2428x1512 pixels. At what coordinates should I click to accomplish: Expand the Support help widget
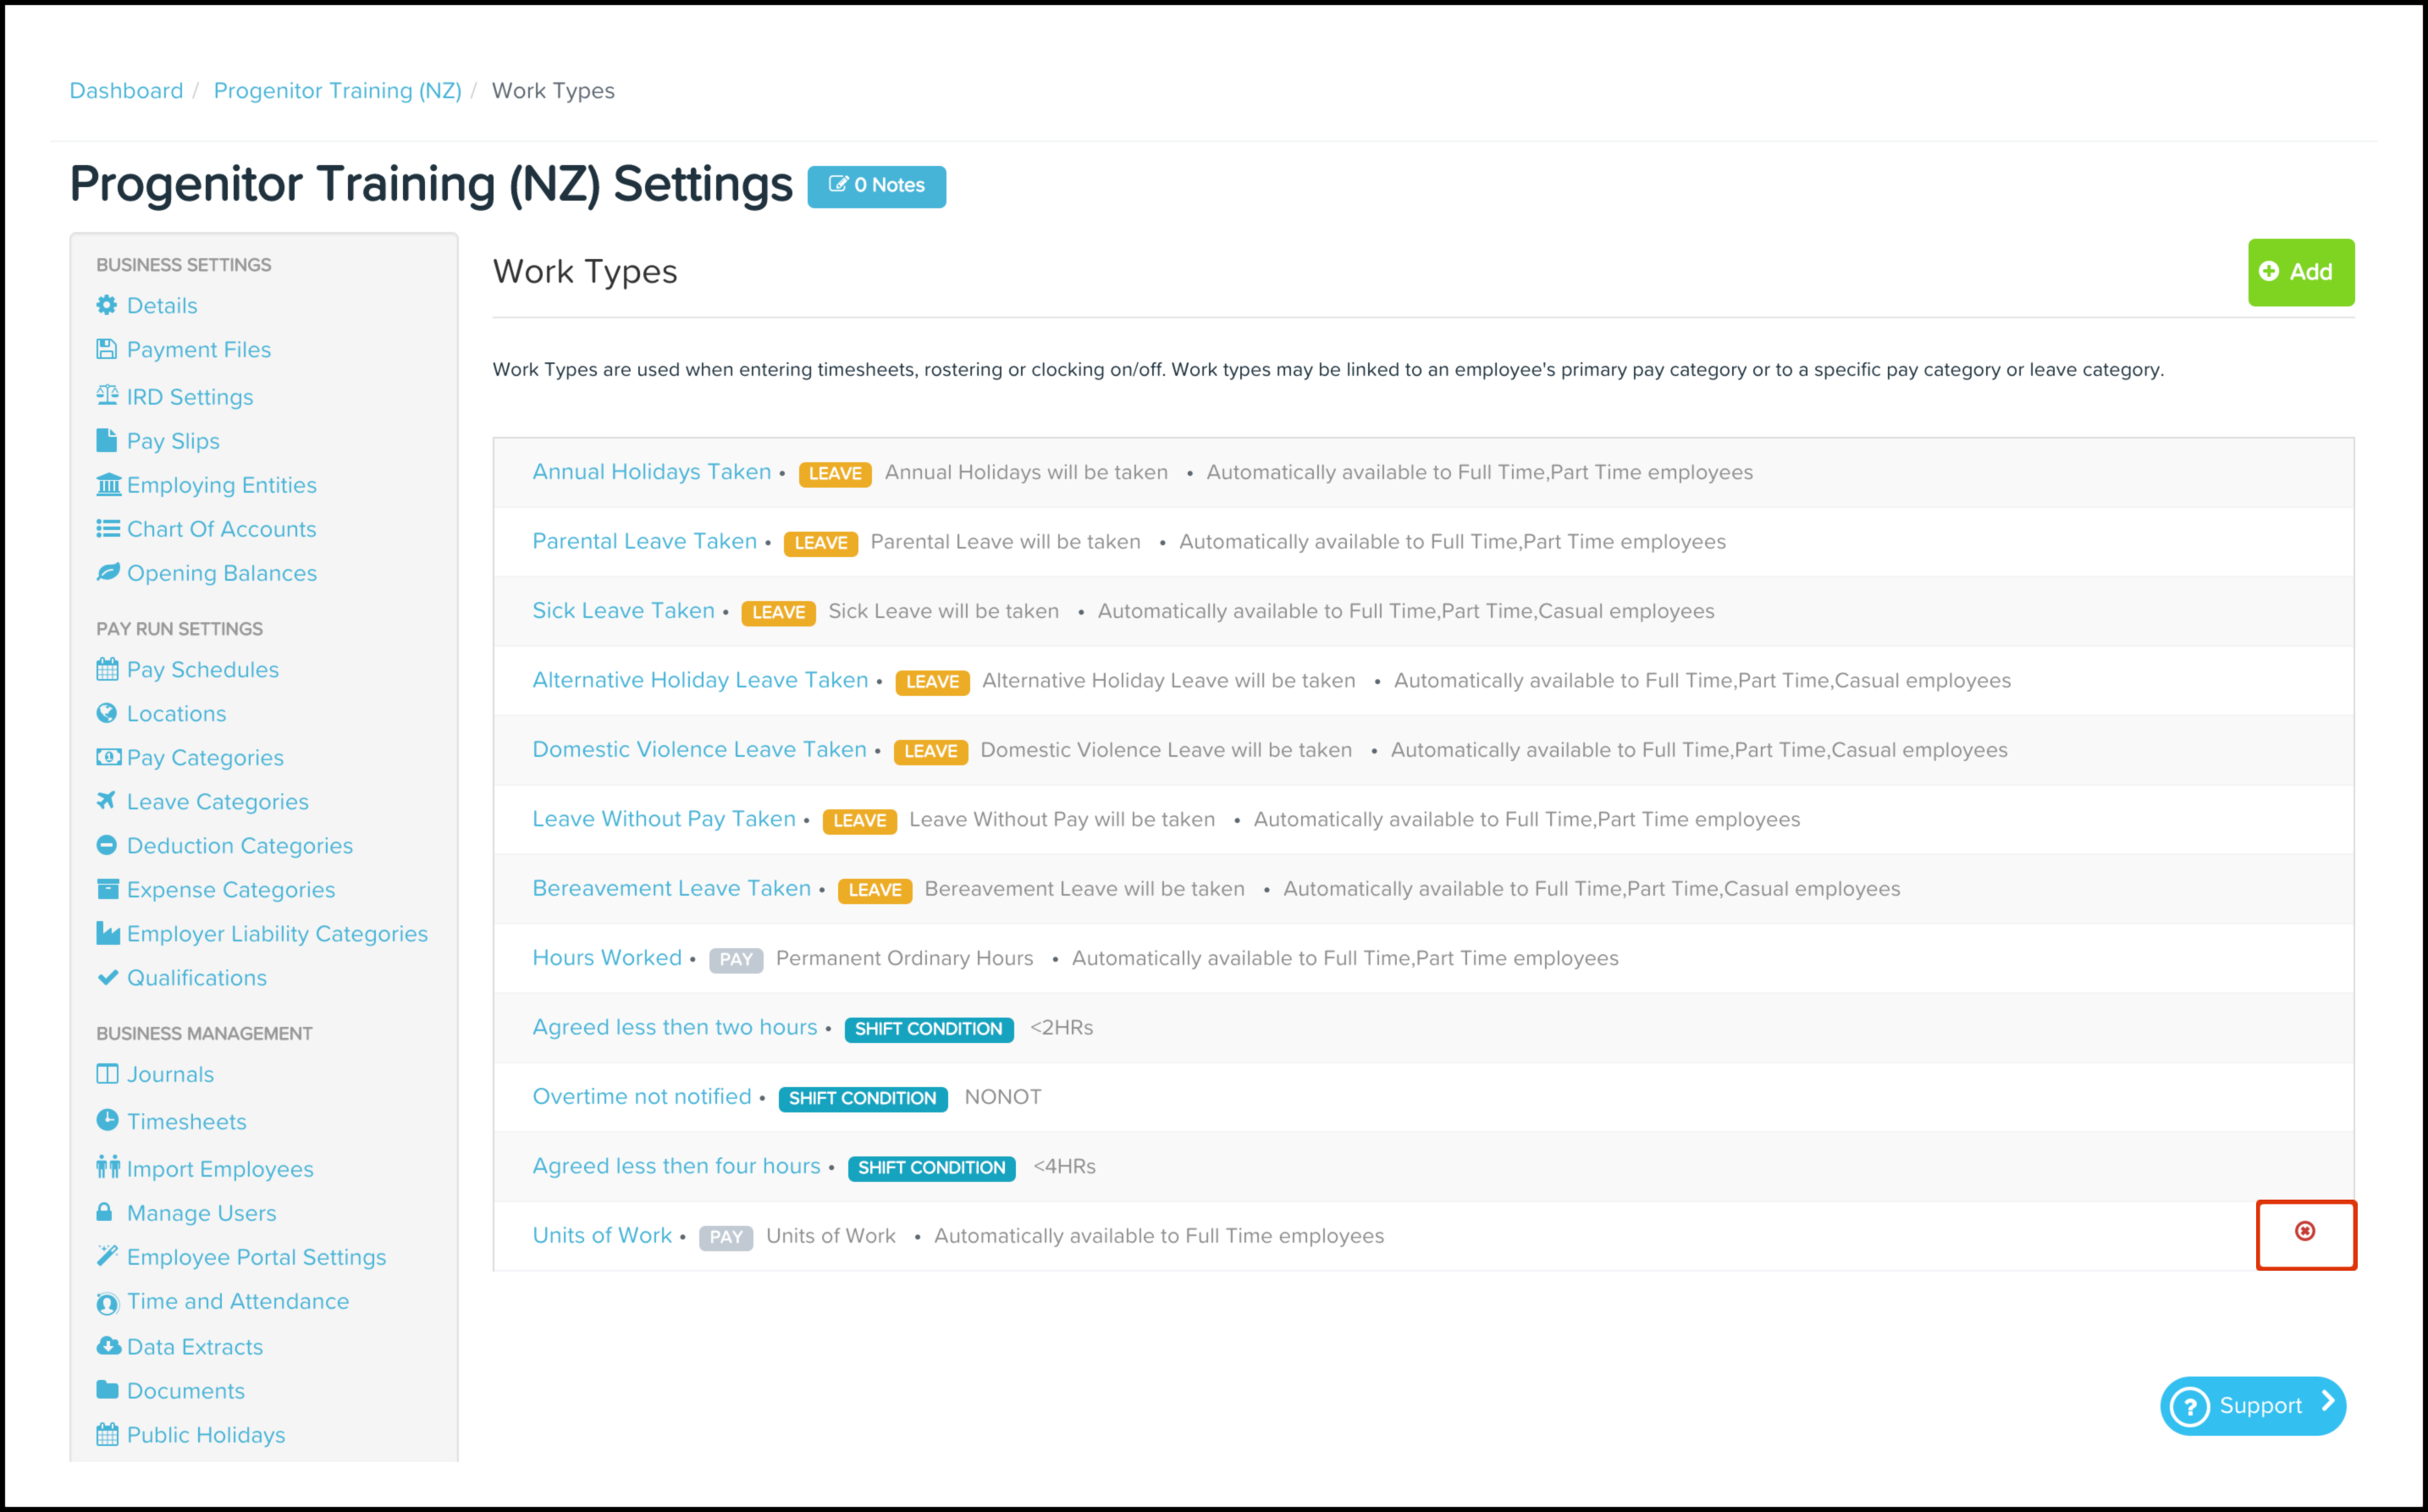[x=2252, y=1405]
